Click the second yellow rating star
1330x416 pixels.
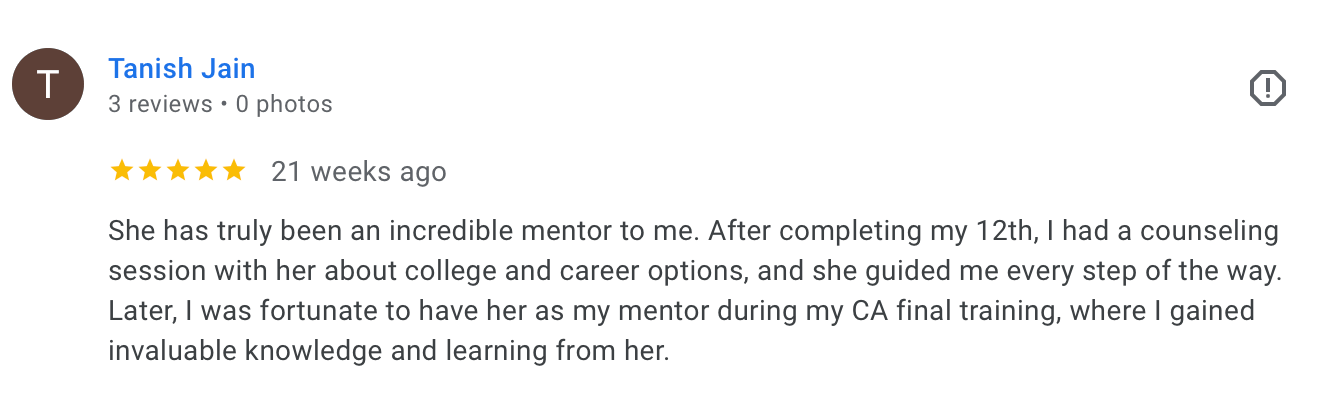tap(150, 171)
